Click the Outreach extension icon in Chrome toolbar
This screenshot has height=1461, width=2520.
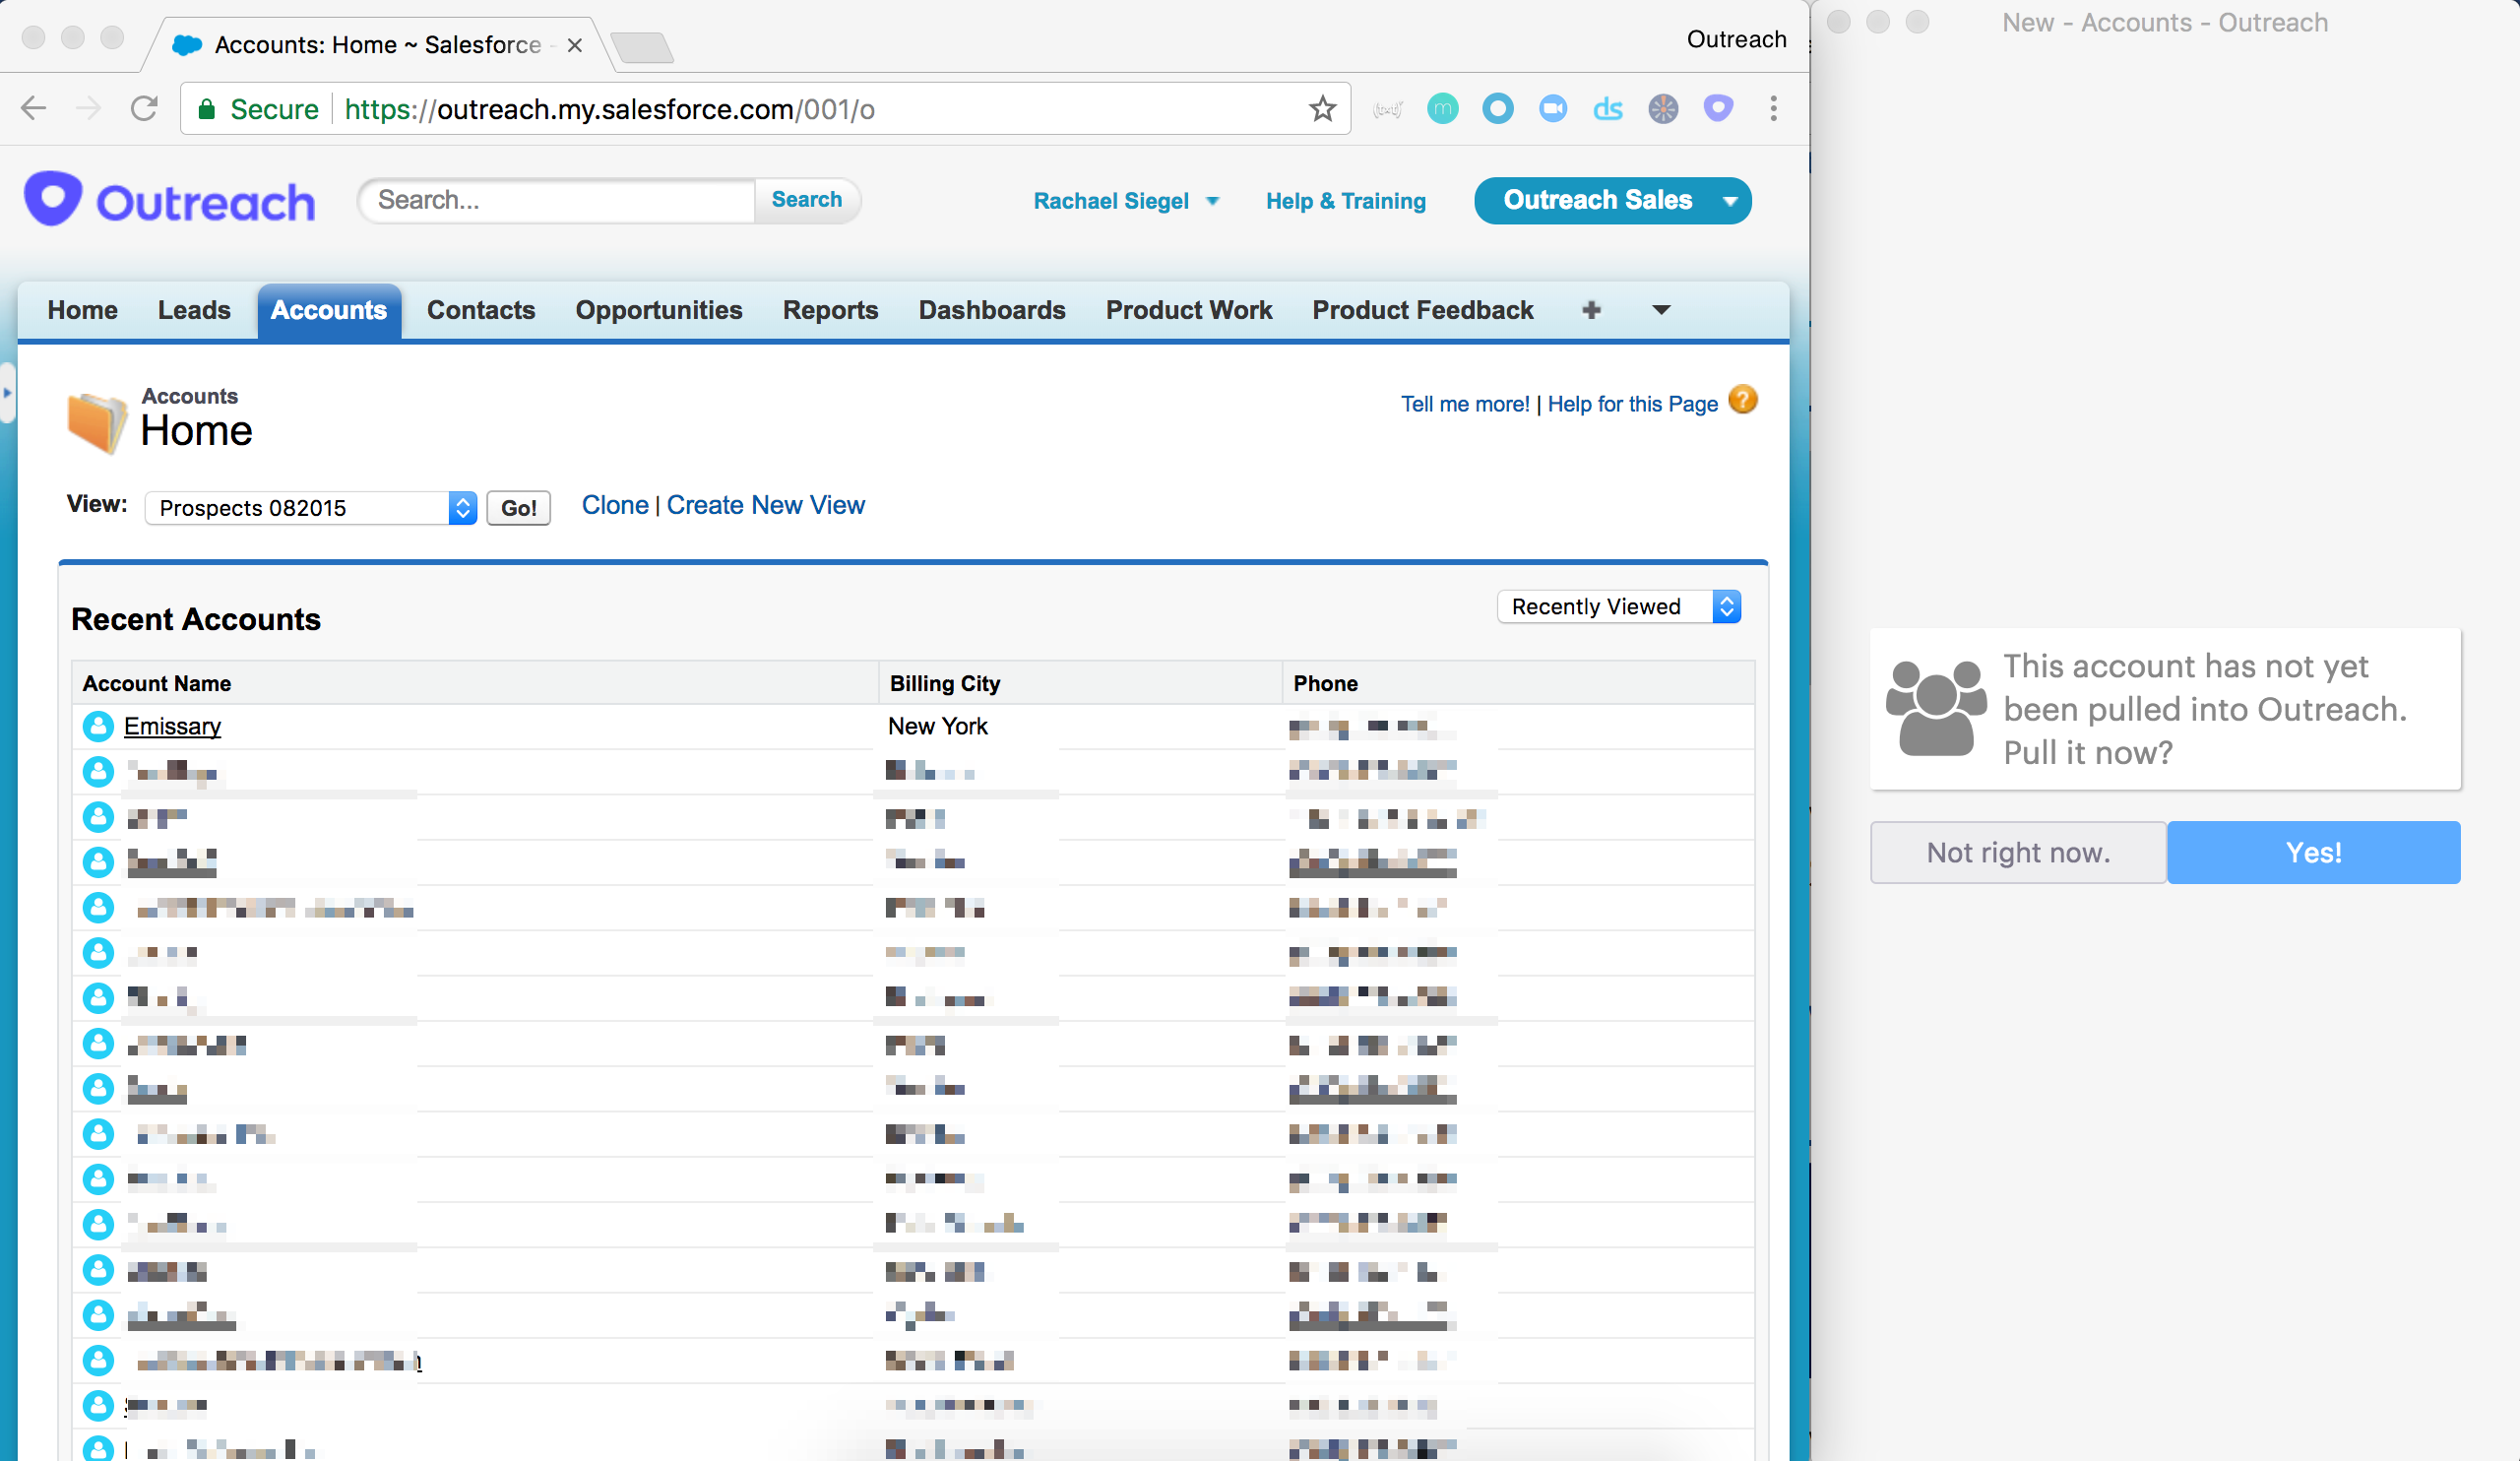(1718, 108)
